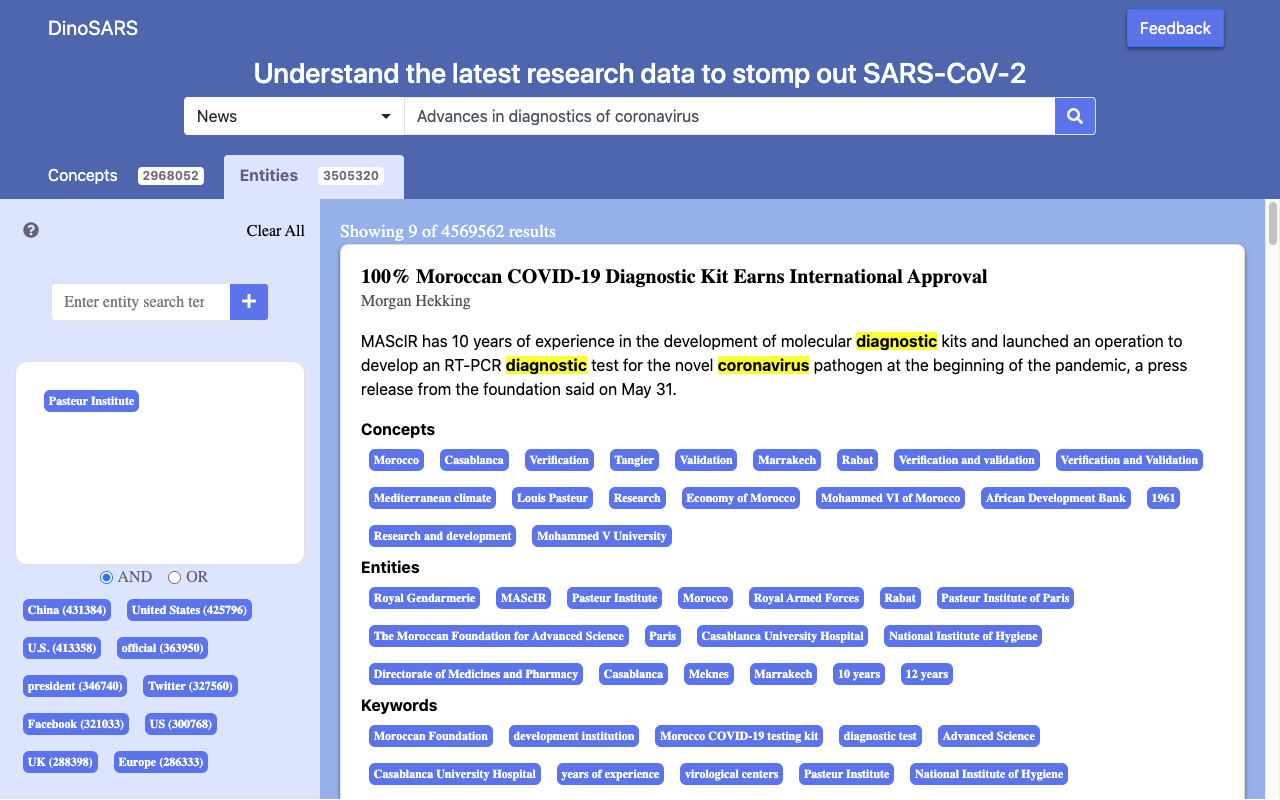The width and height of the screenshot is (1280, 800).
Task: Switch to the Concepts tab
Action: 126,176
